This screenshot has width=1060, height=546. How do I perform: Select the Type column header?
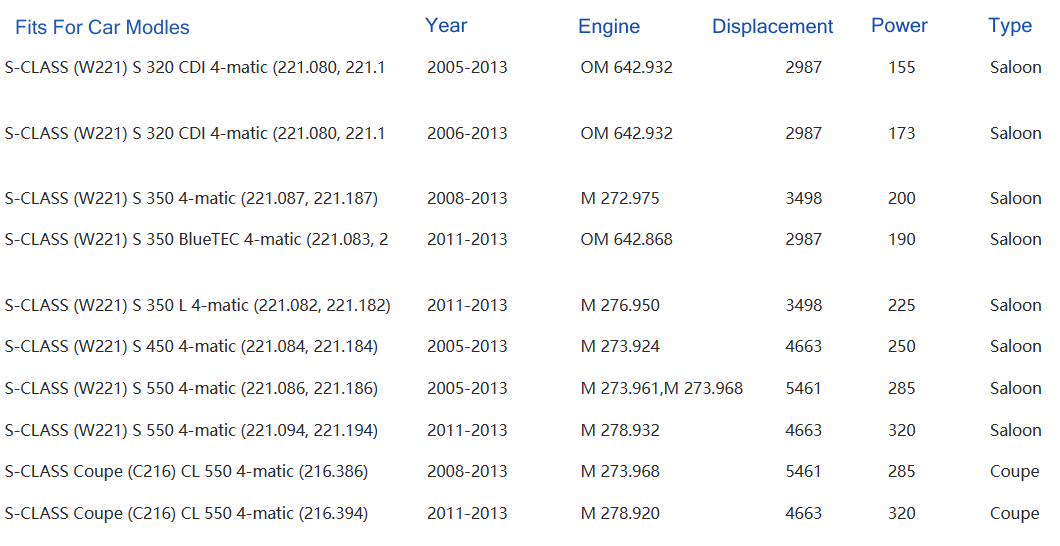pos(1009,26)
